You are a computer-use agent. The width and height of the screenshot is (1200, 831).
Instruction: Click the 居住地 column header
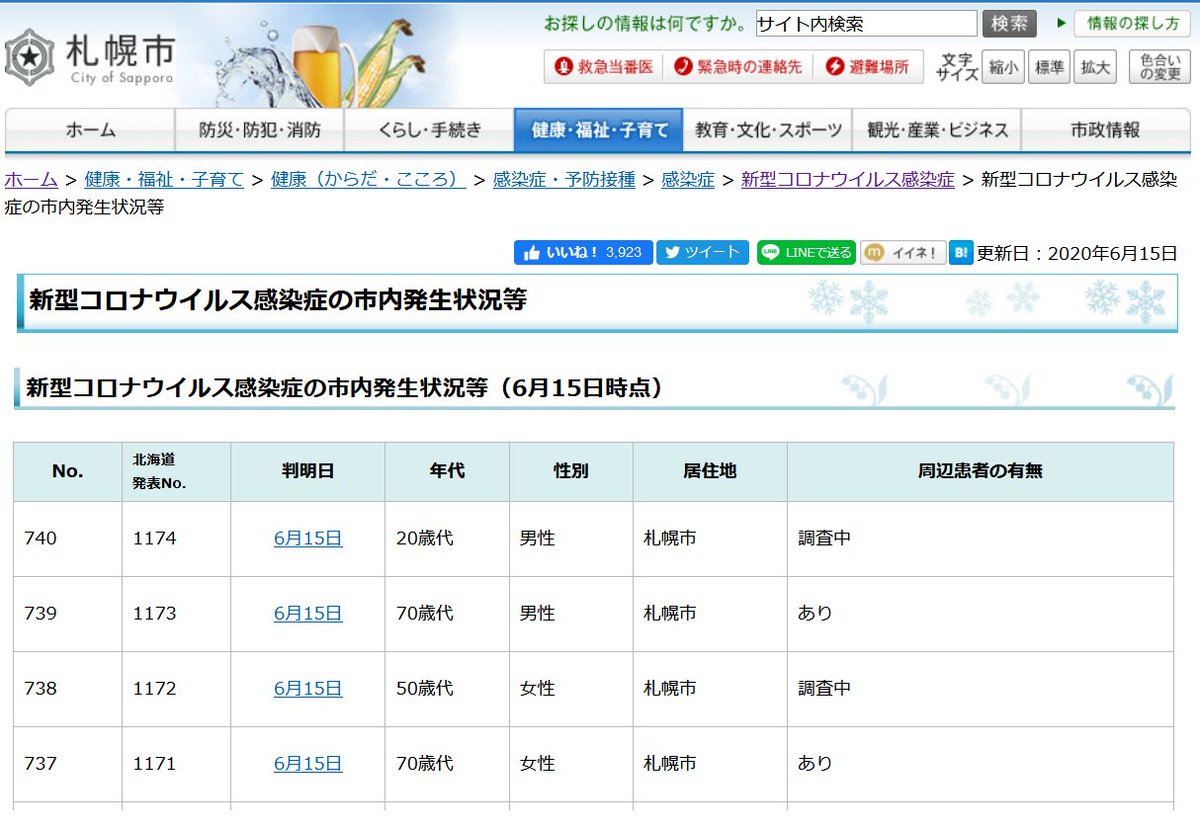click(710, 471)
